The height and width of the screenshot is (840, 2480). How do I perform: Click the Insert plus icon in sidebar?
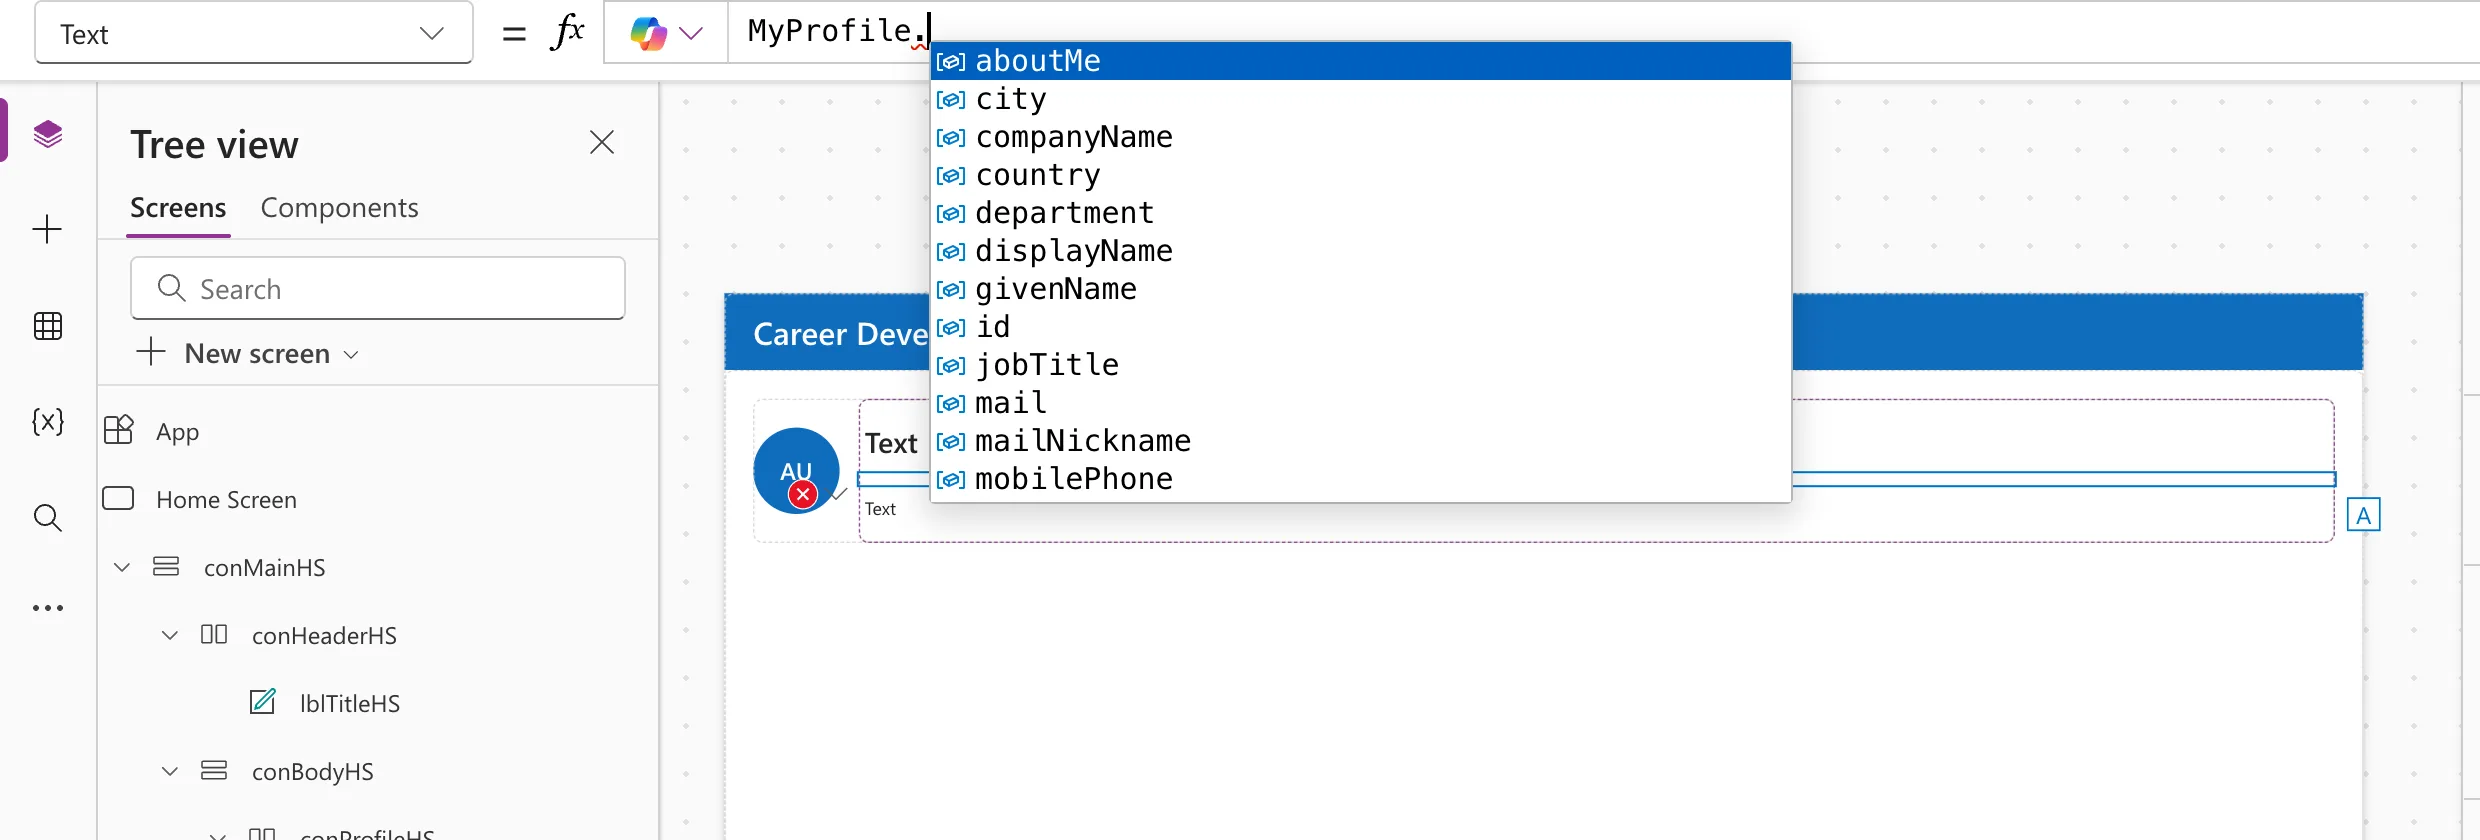(48, 229)
